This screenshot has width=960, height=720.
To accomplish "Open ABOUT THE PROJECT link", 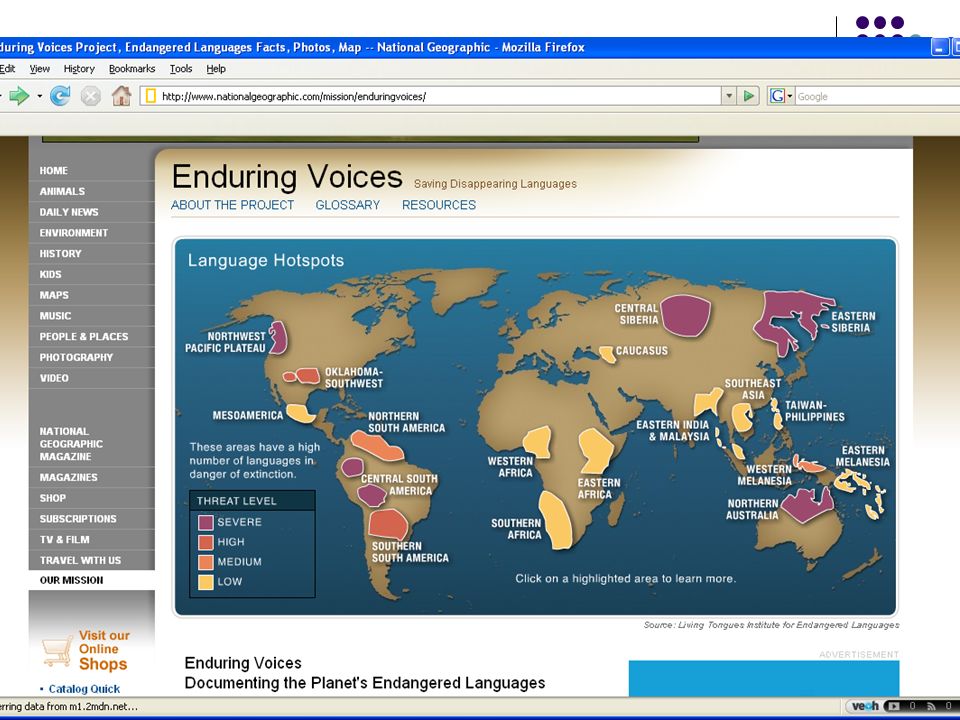I will coord(232,205).
